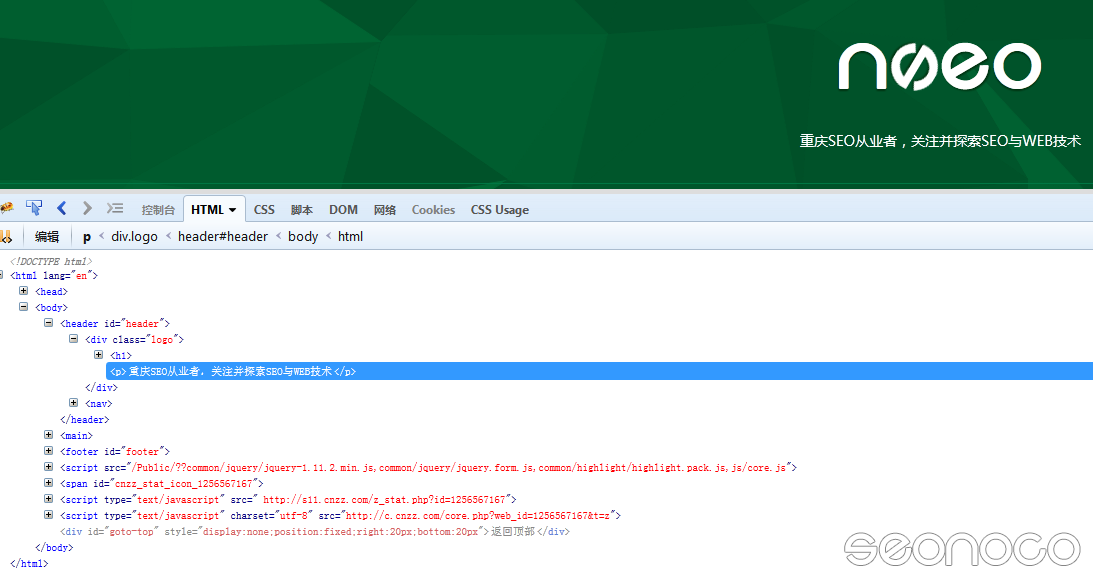Screen dimensions: 1093x581
Task: Expand the nav element node
Action: [x=74, y=403]
